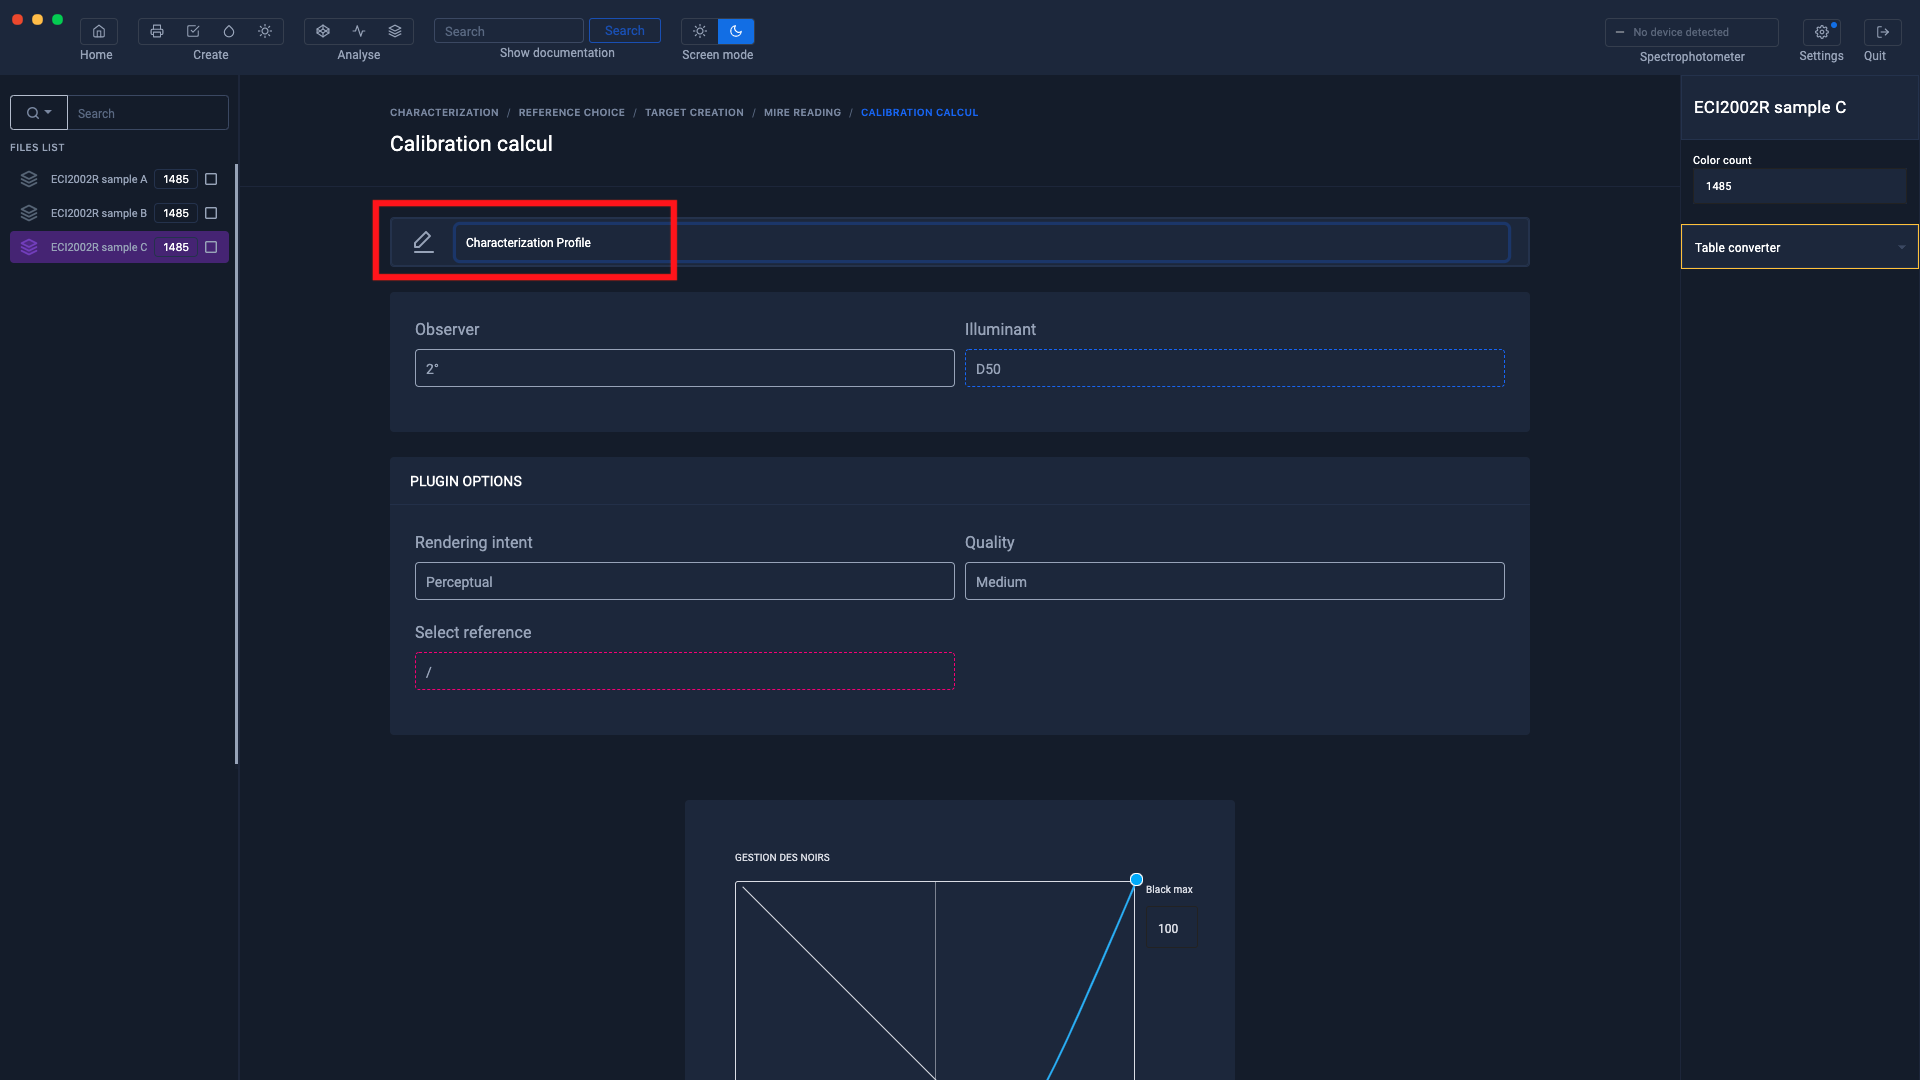Expand the Table converter panel

coord(1800,247)
